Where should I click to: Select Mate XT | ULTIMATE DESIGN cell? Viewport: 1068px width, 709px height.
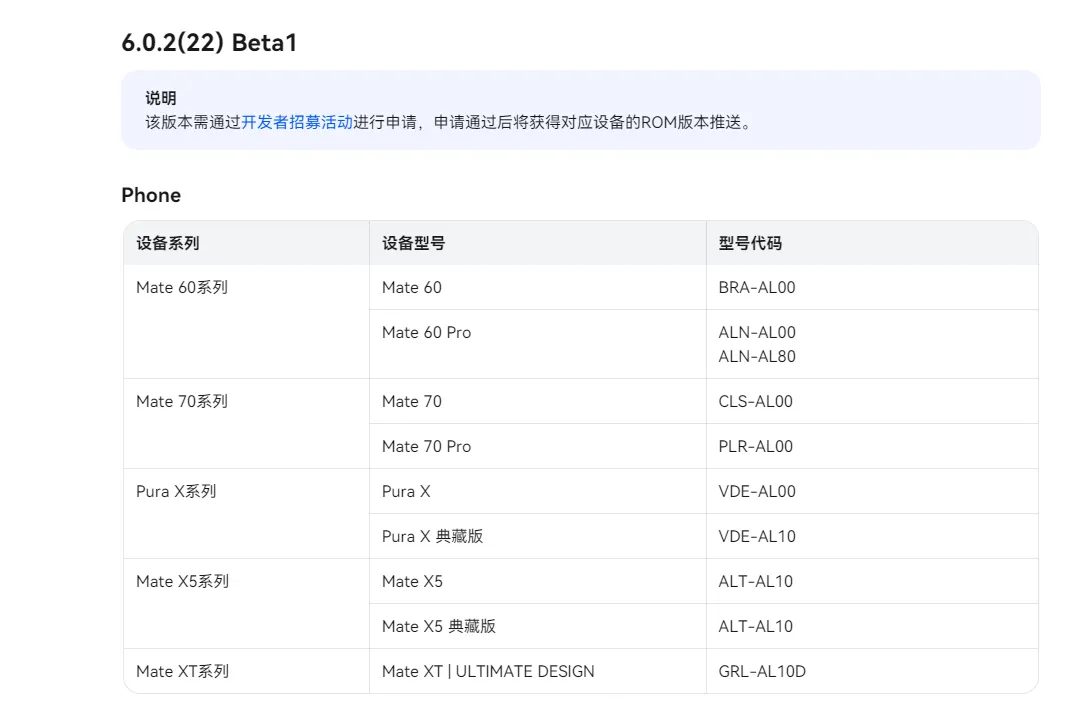click(538, 671)
